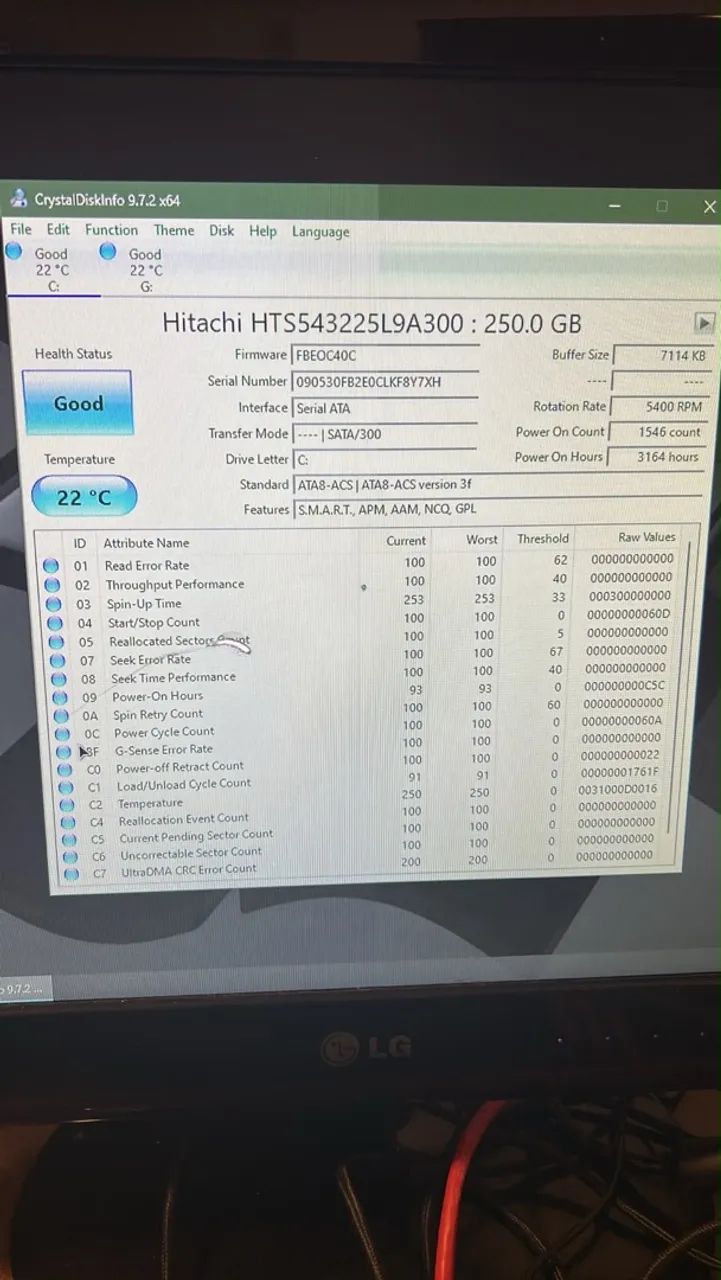The width and height of the screenshot is (721, 1280).
Task: Click the status icon for Reallocation Event Count
Action: click(68, 823)
